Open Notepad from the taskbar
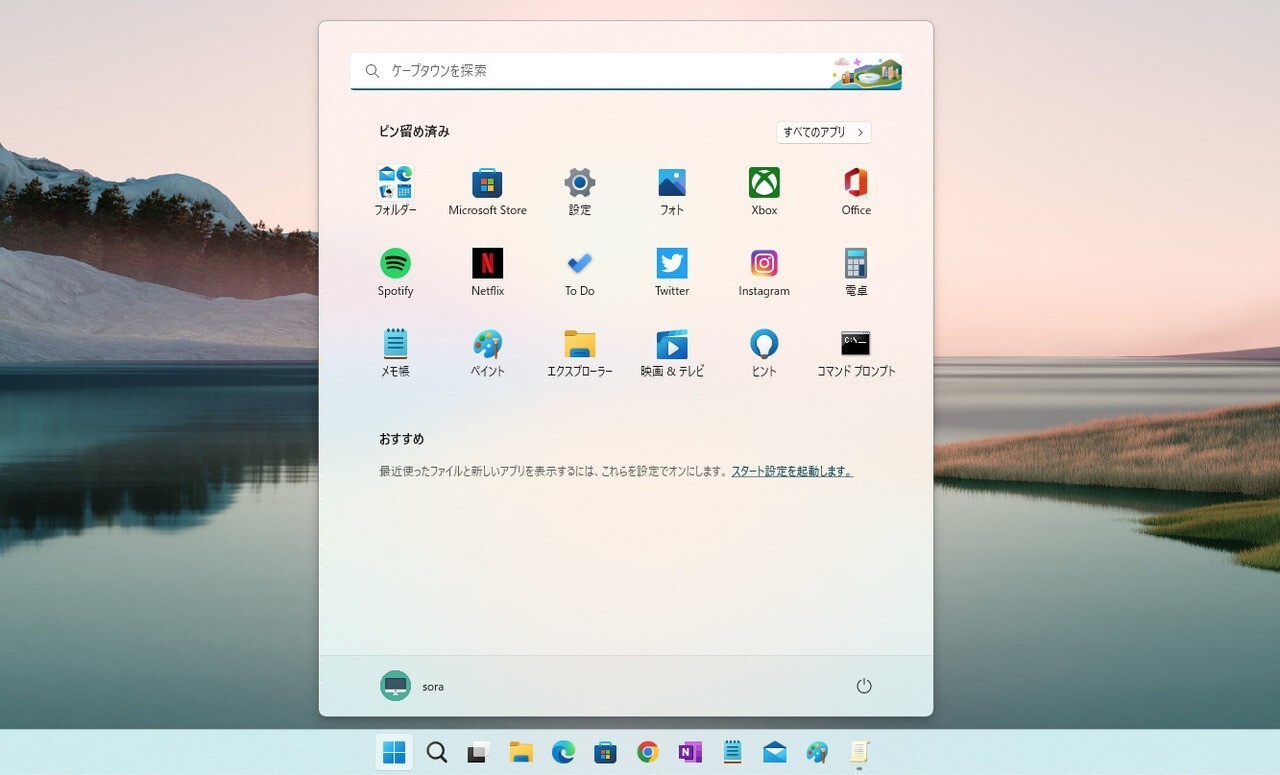Screen dimensions: 1280x775 tap(732, 752)
